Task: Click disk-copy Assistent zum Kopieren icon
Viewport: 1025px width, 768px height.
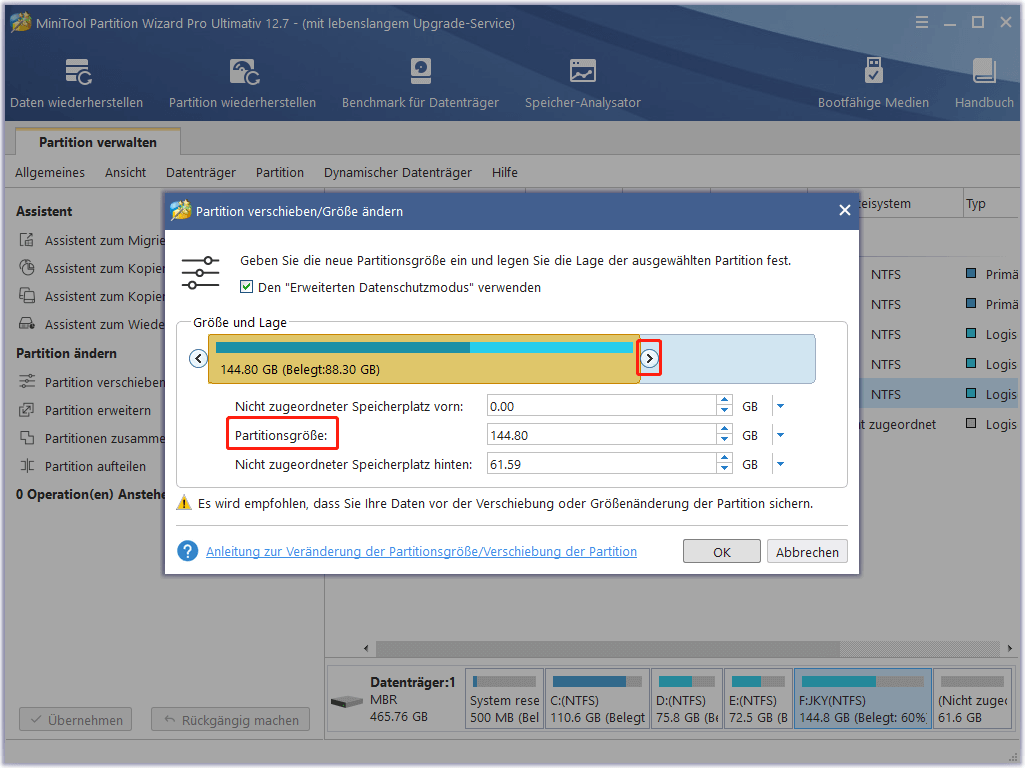Action: tap(27, 295)
